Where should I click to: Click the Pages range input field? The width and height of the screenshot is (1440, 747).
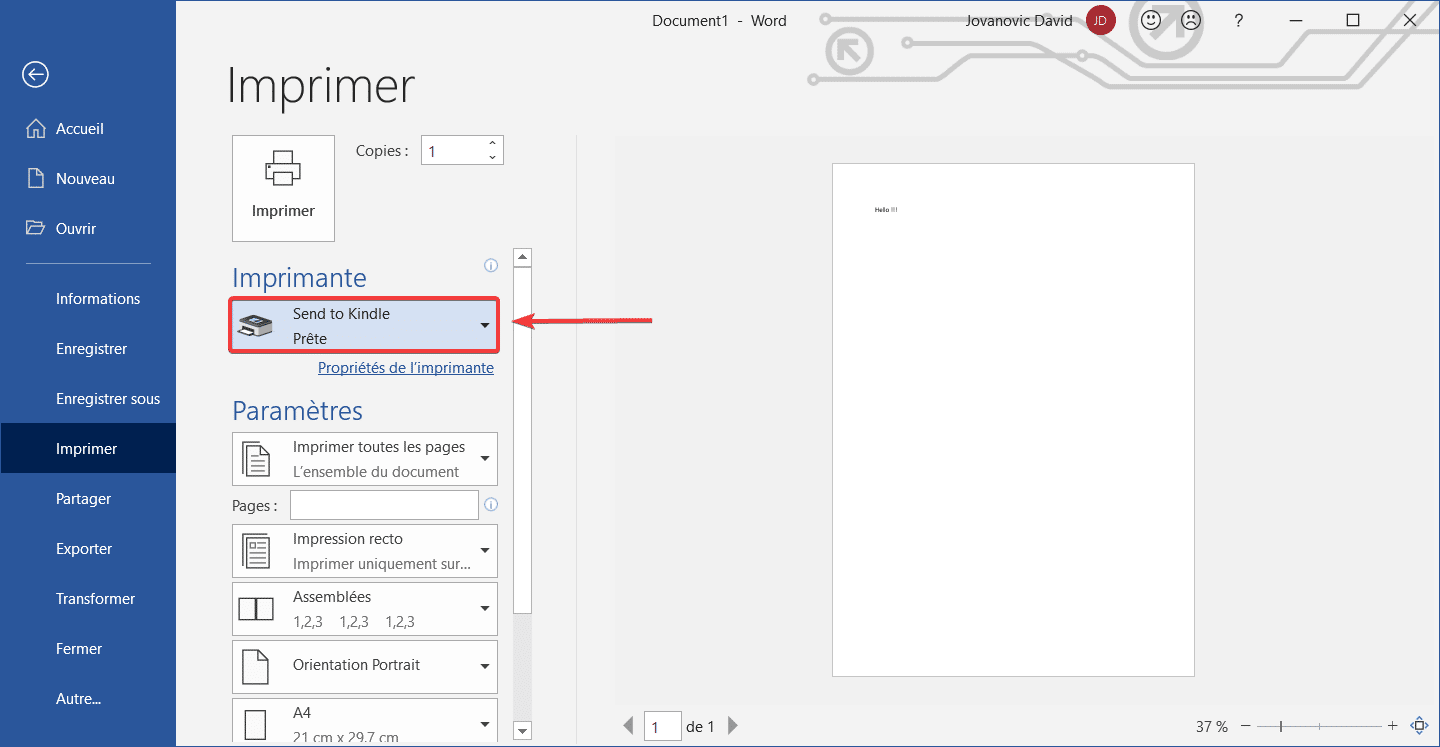(384, 505)
